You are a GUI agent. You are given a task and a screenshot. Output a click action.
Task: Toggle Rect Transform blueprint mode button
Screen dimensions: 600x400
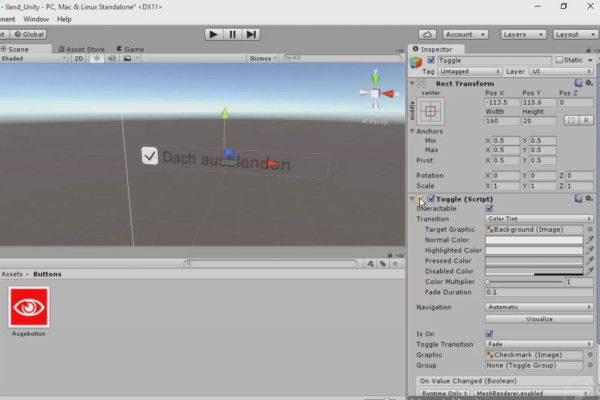571,121
